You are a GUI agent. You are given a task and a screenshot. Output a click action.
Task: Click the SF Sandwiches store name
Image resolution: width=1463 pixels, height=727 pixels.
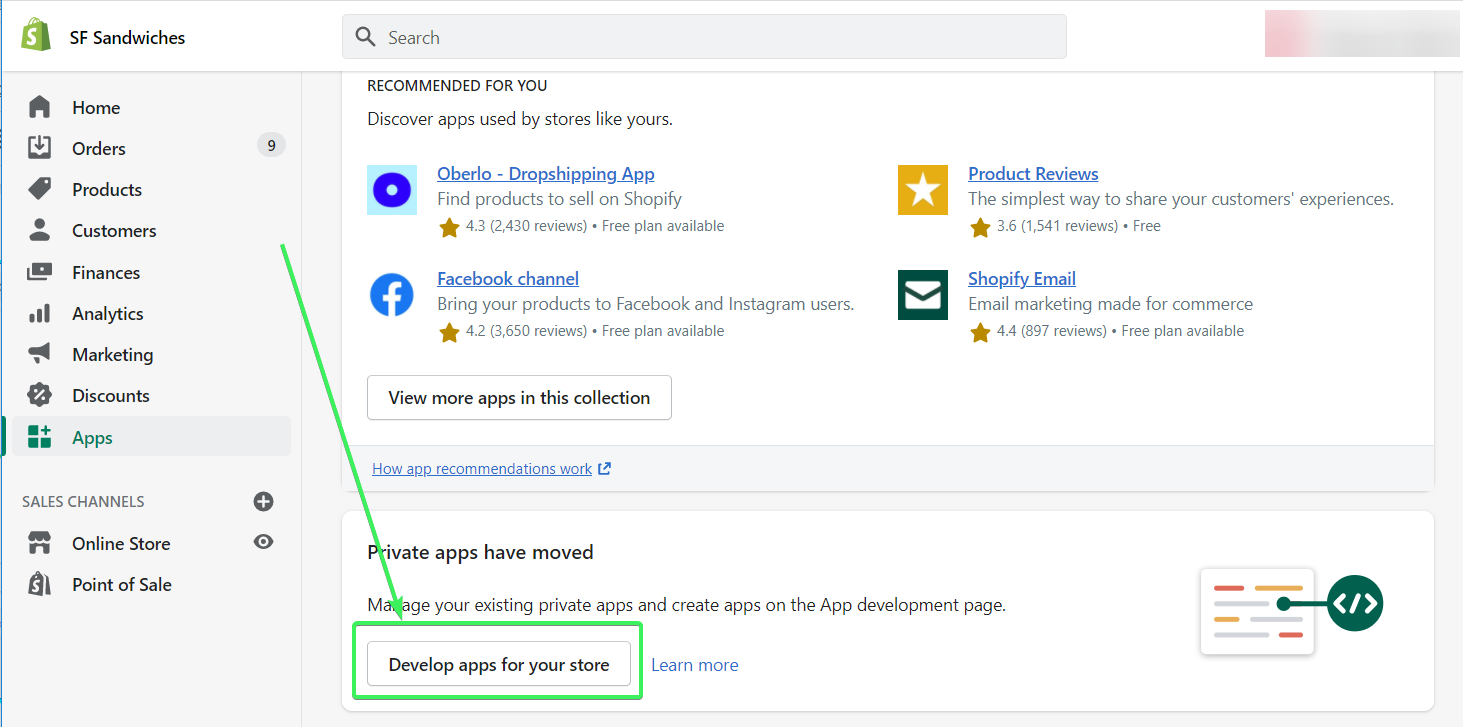(127, 38)
